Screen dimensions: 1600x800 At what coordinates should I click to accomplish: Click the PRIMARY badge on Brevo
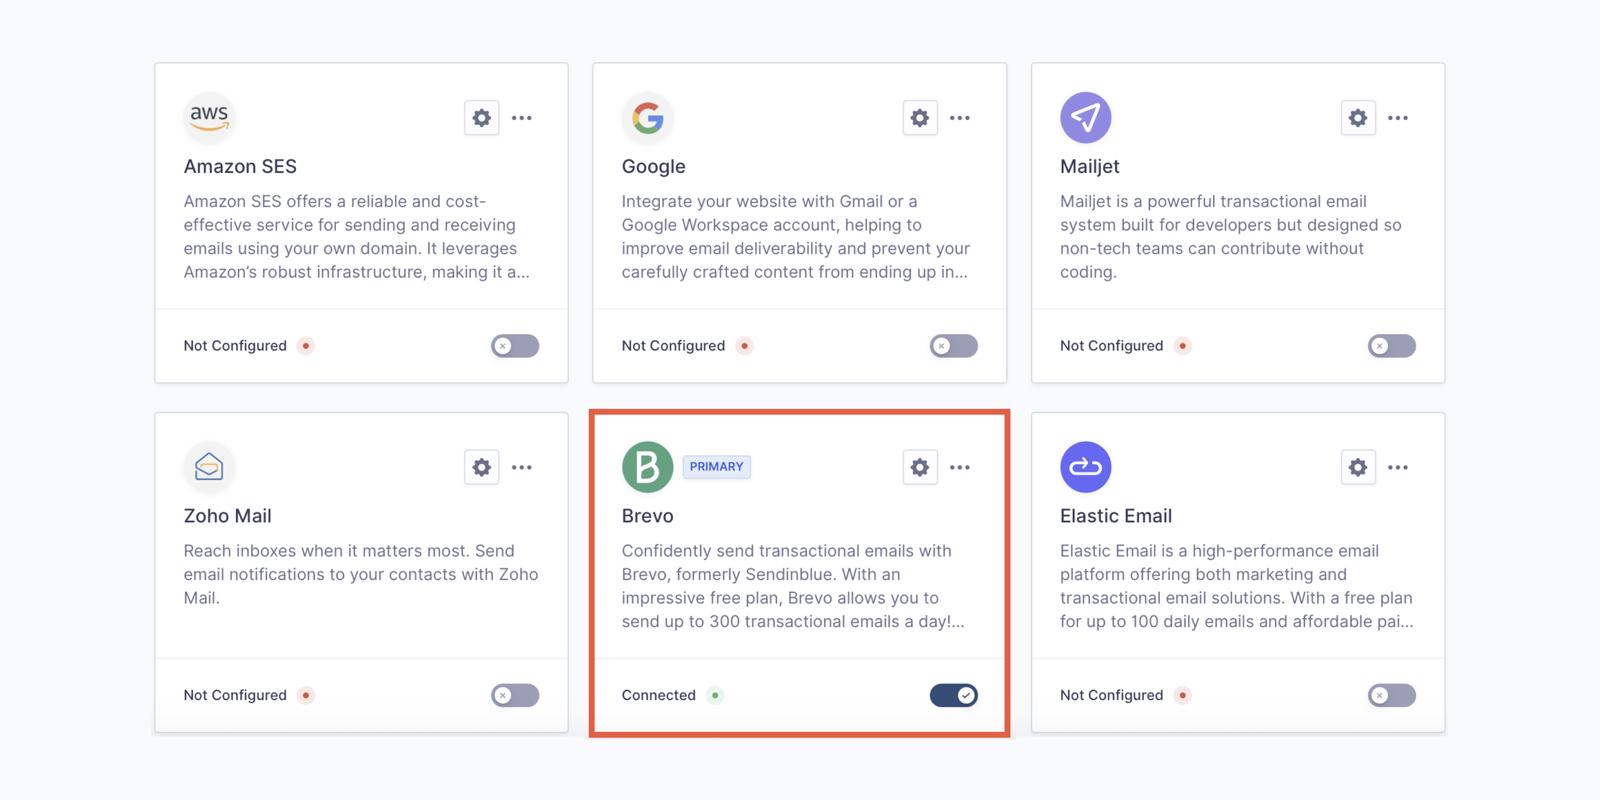(716, 467)
